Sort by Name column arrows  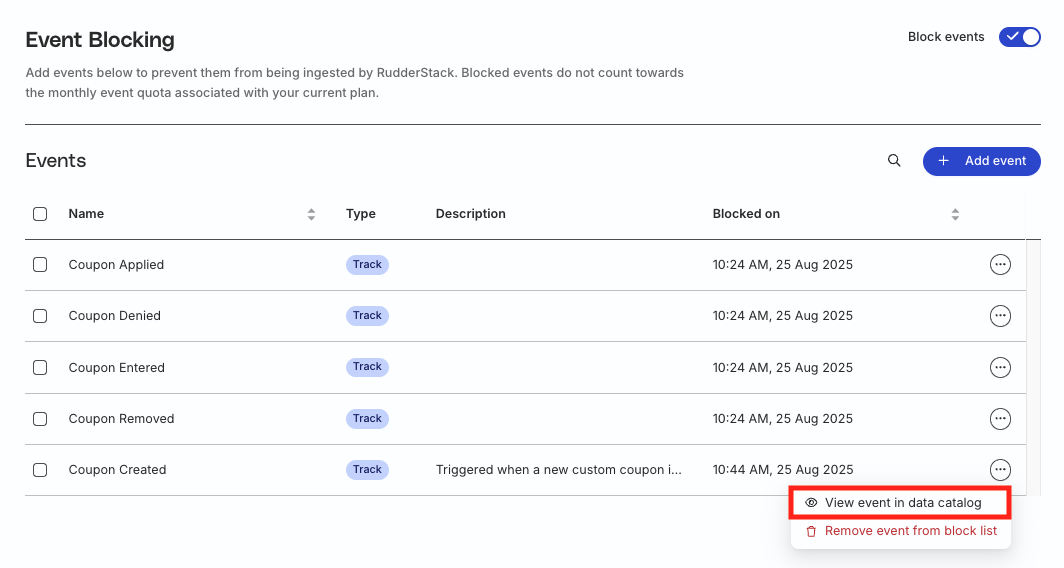[x=311, y=214]
